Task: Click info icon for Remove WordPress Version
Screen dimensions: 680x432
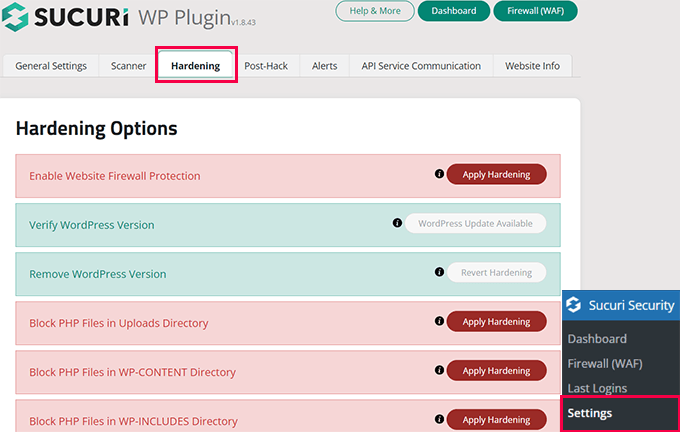Action: pos(439,272)
